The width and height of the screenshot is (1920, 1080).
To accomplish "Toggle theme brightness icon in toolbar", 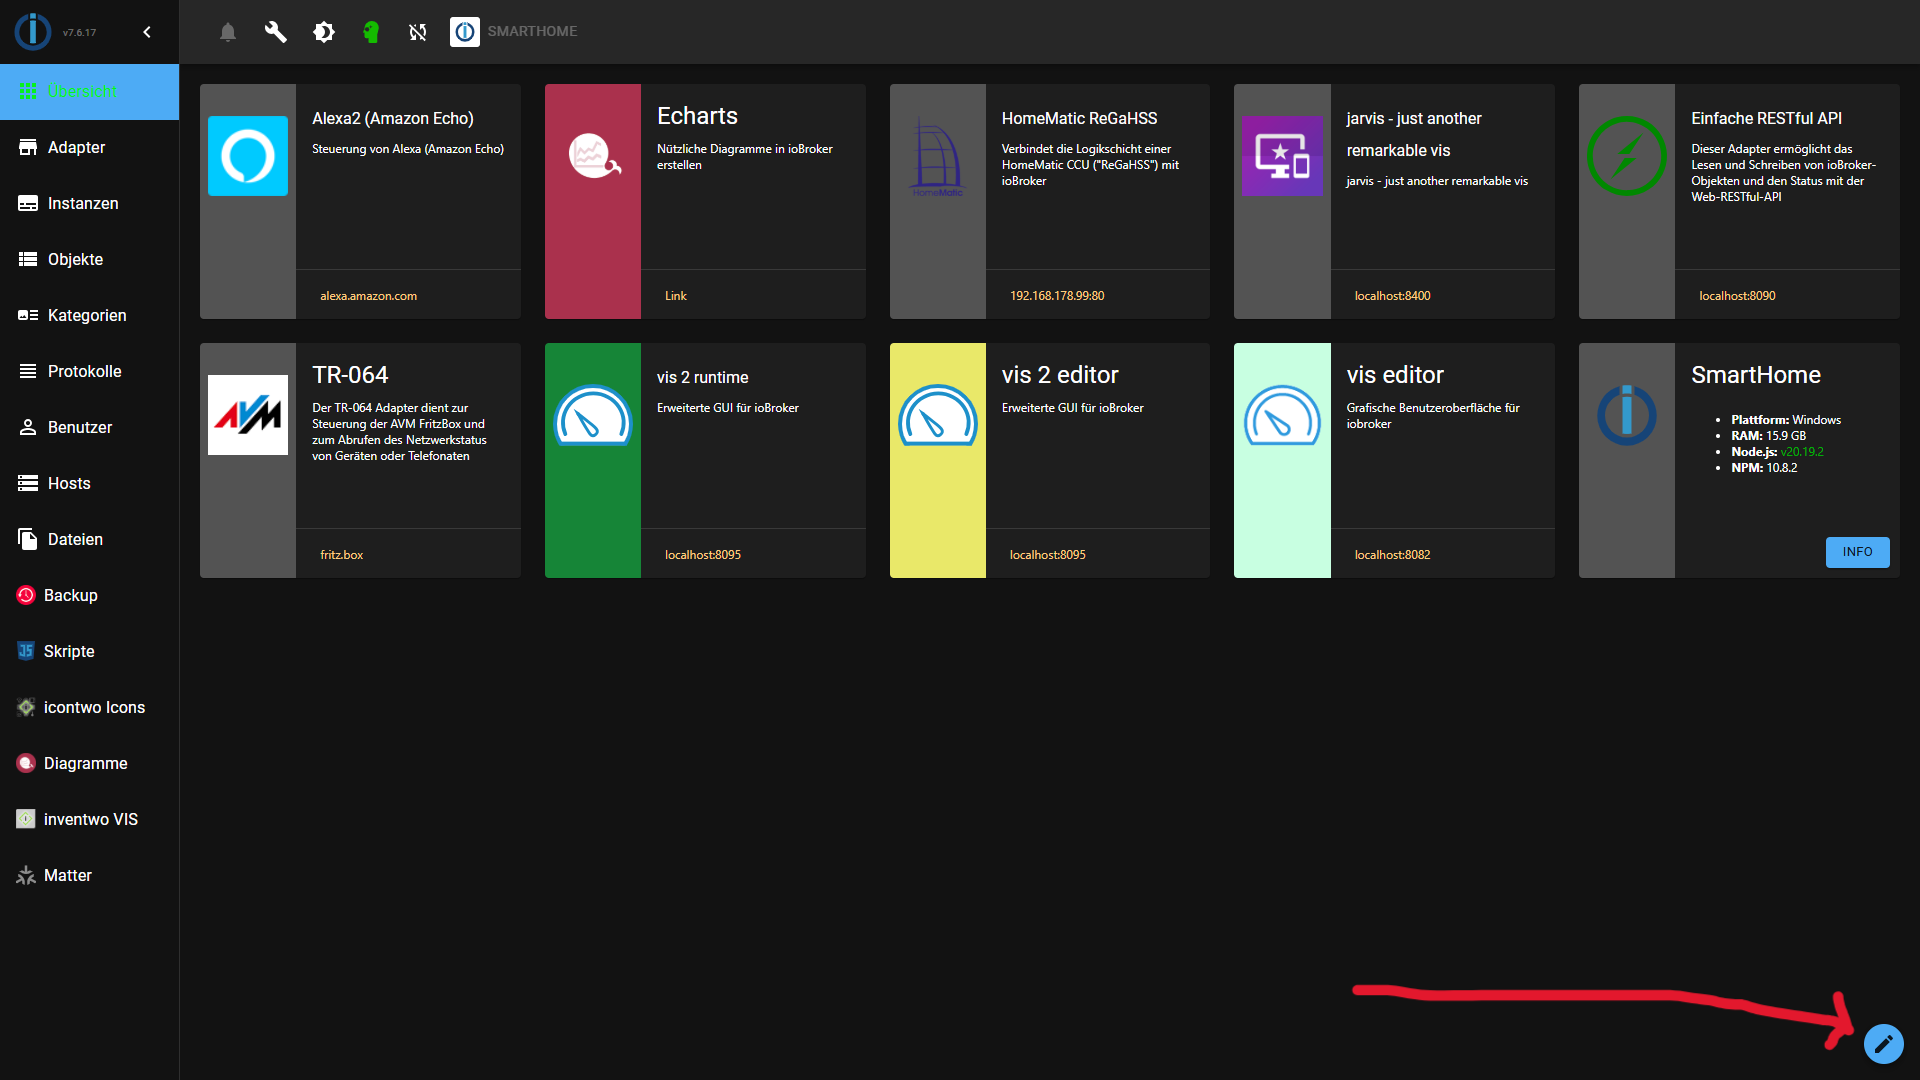I will click(x=324, y=32).
